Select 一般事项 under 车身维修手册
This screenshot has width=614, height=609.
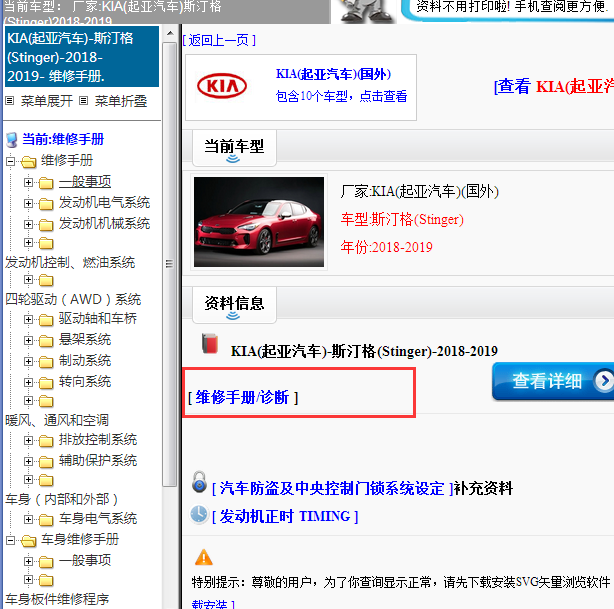coord(85,560)
